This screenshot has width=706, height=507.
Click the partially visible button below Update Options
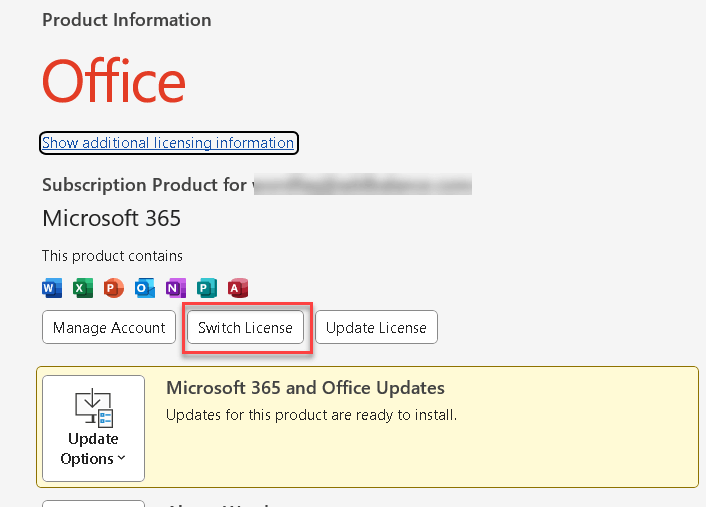tap(93, 503)
